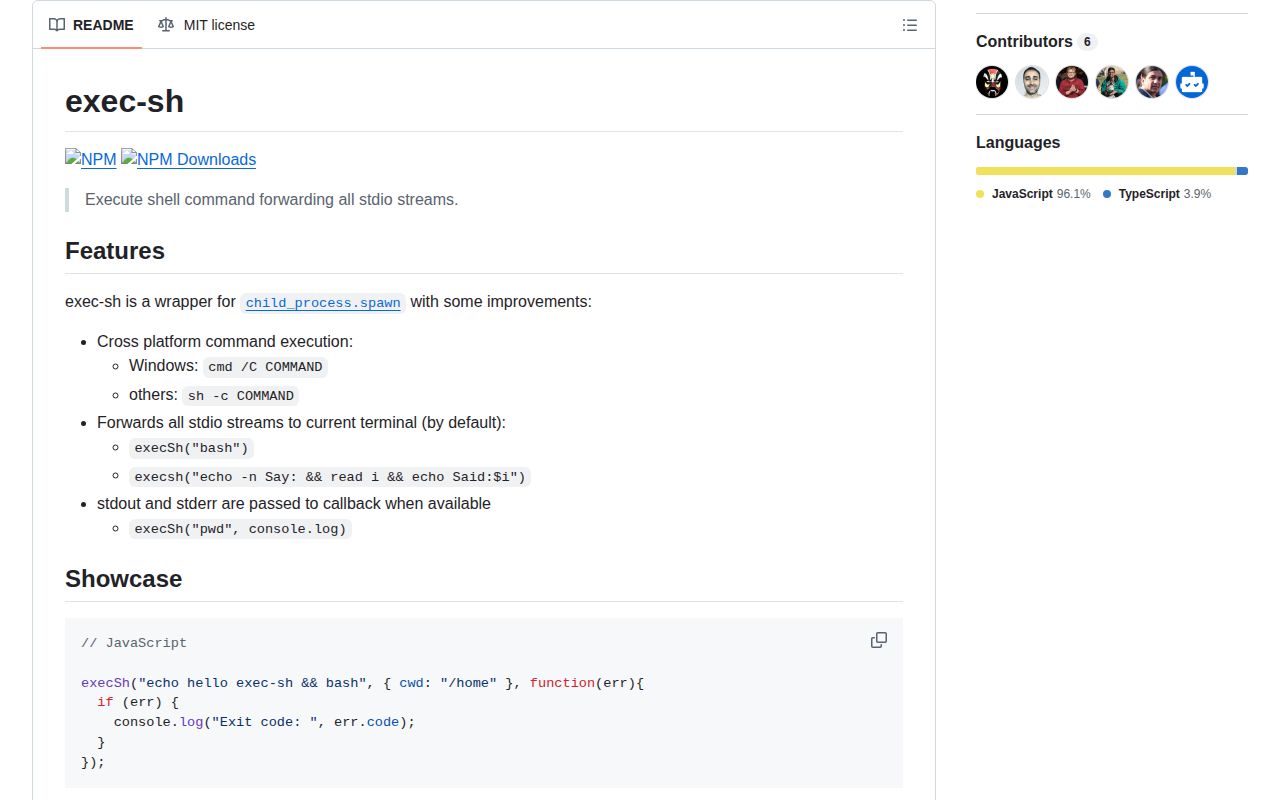Click the Features heading
The image size is (1280, 800).
click(115, 251)
